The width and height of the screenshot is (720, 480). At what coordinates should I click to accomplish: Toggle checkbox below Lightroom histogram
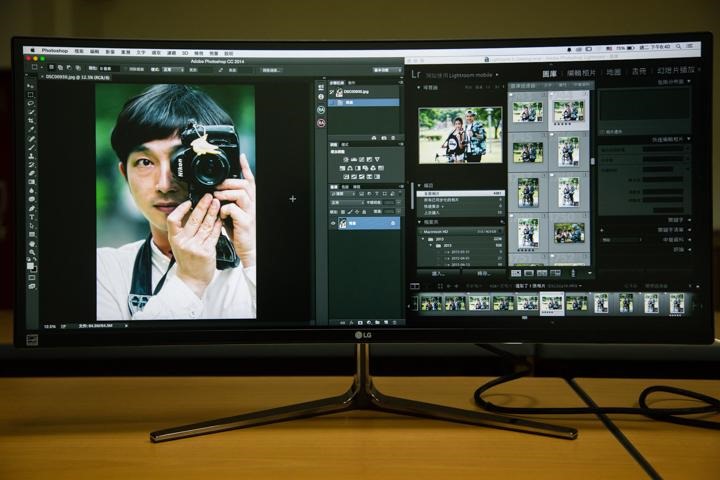pos(603,132)
